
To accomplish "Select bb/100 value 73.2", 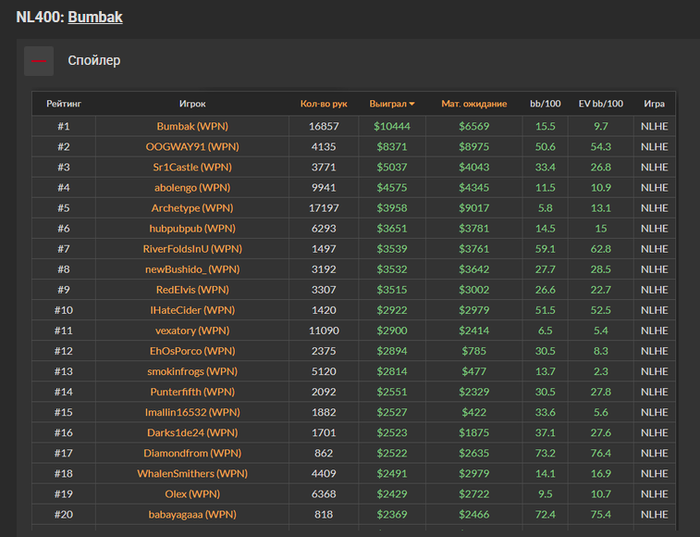I will tap(545, 454).
